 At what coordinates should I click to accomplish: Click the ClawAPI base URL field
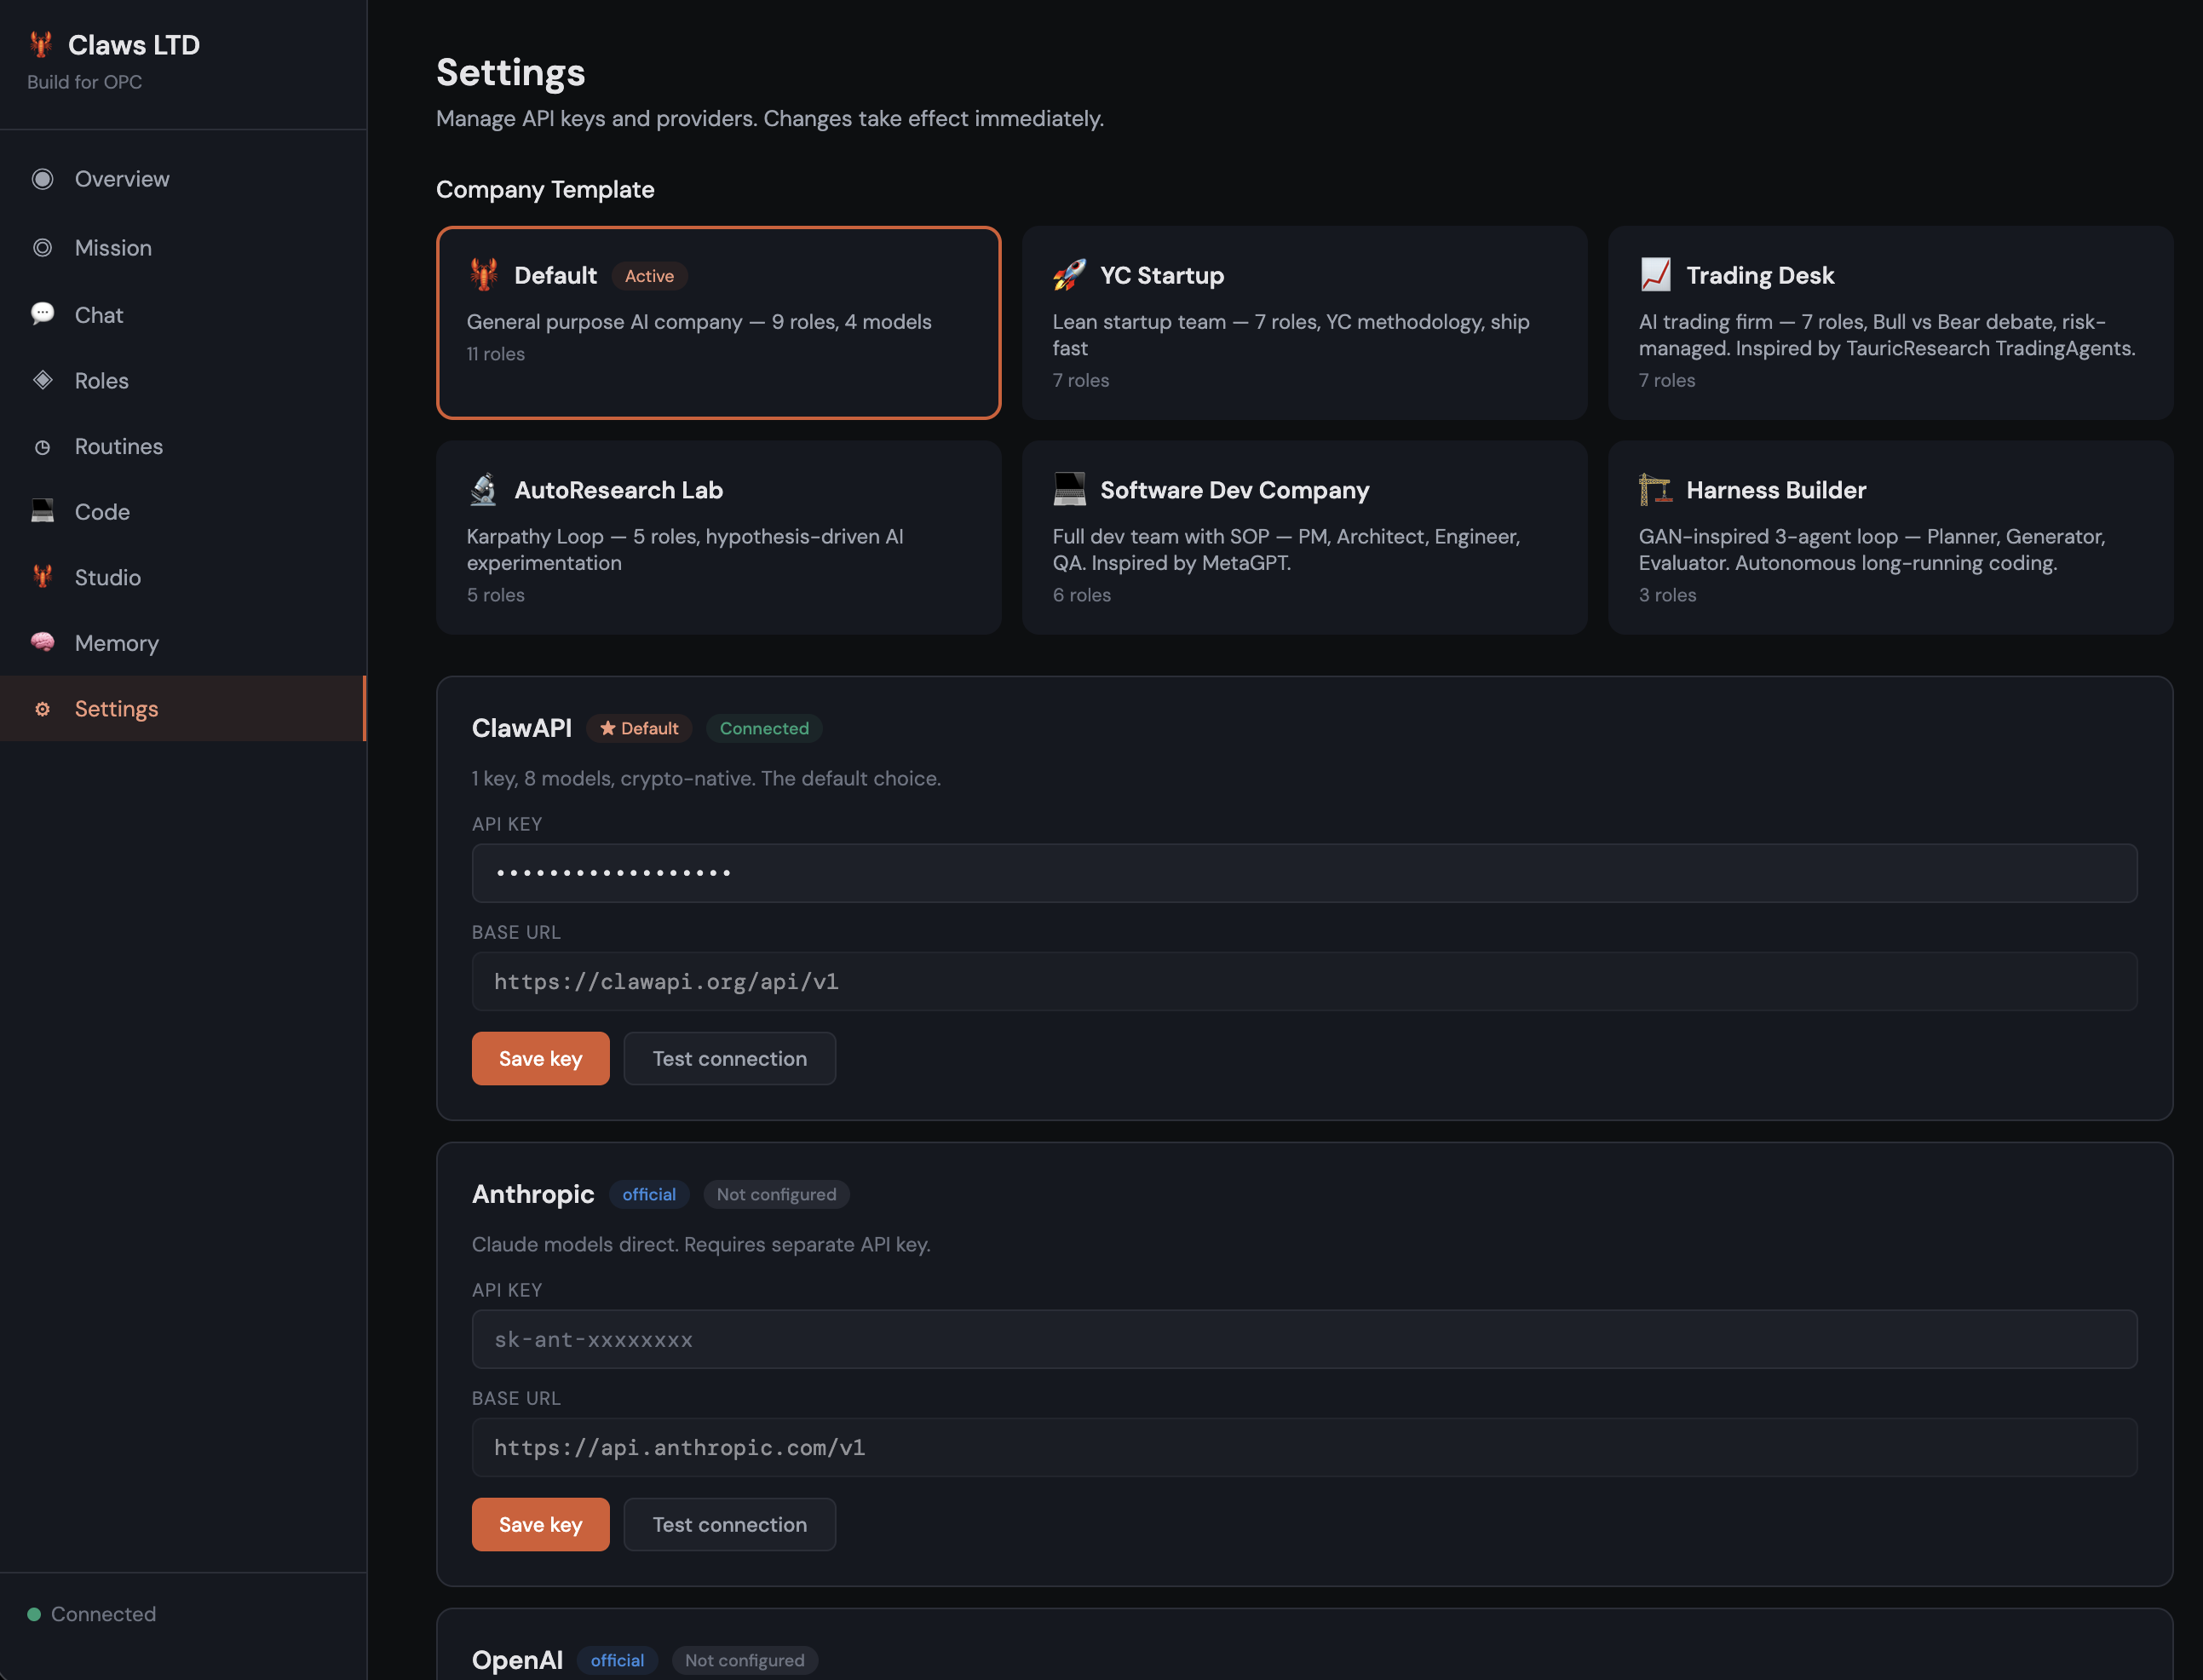tap(1304, 982)
